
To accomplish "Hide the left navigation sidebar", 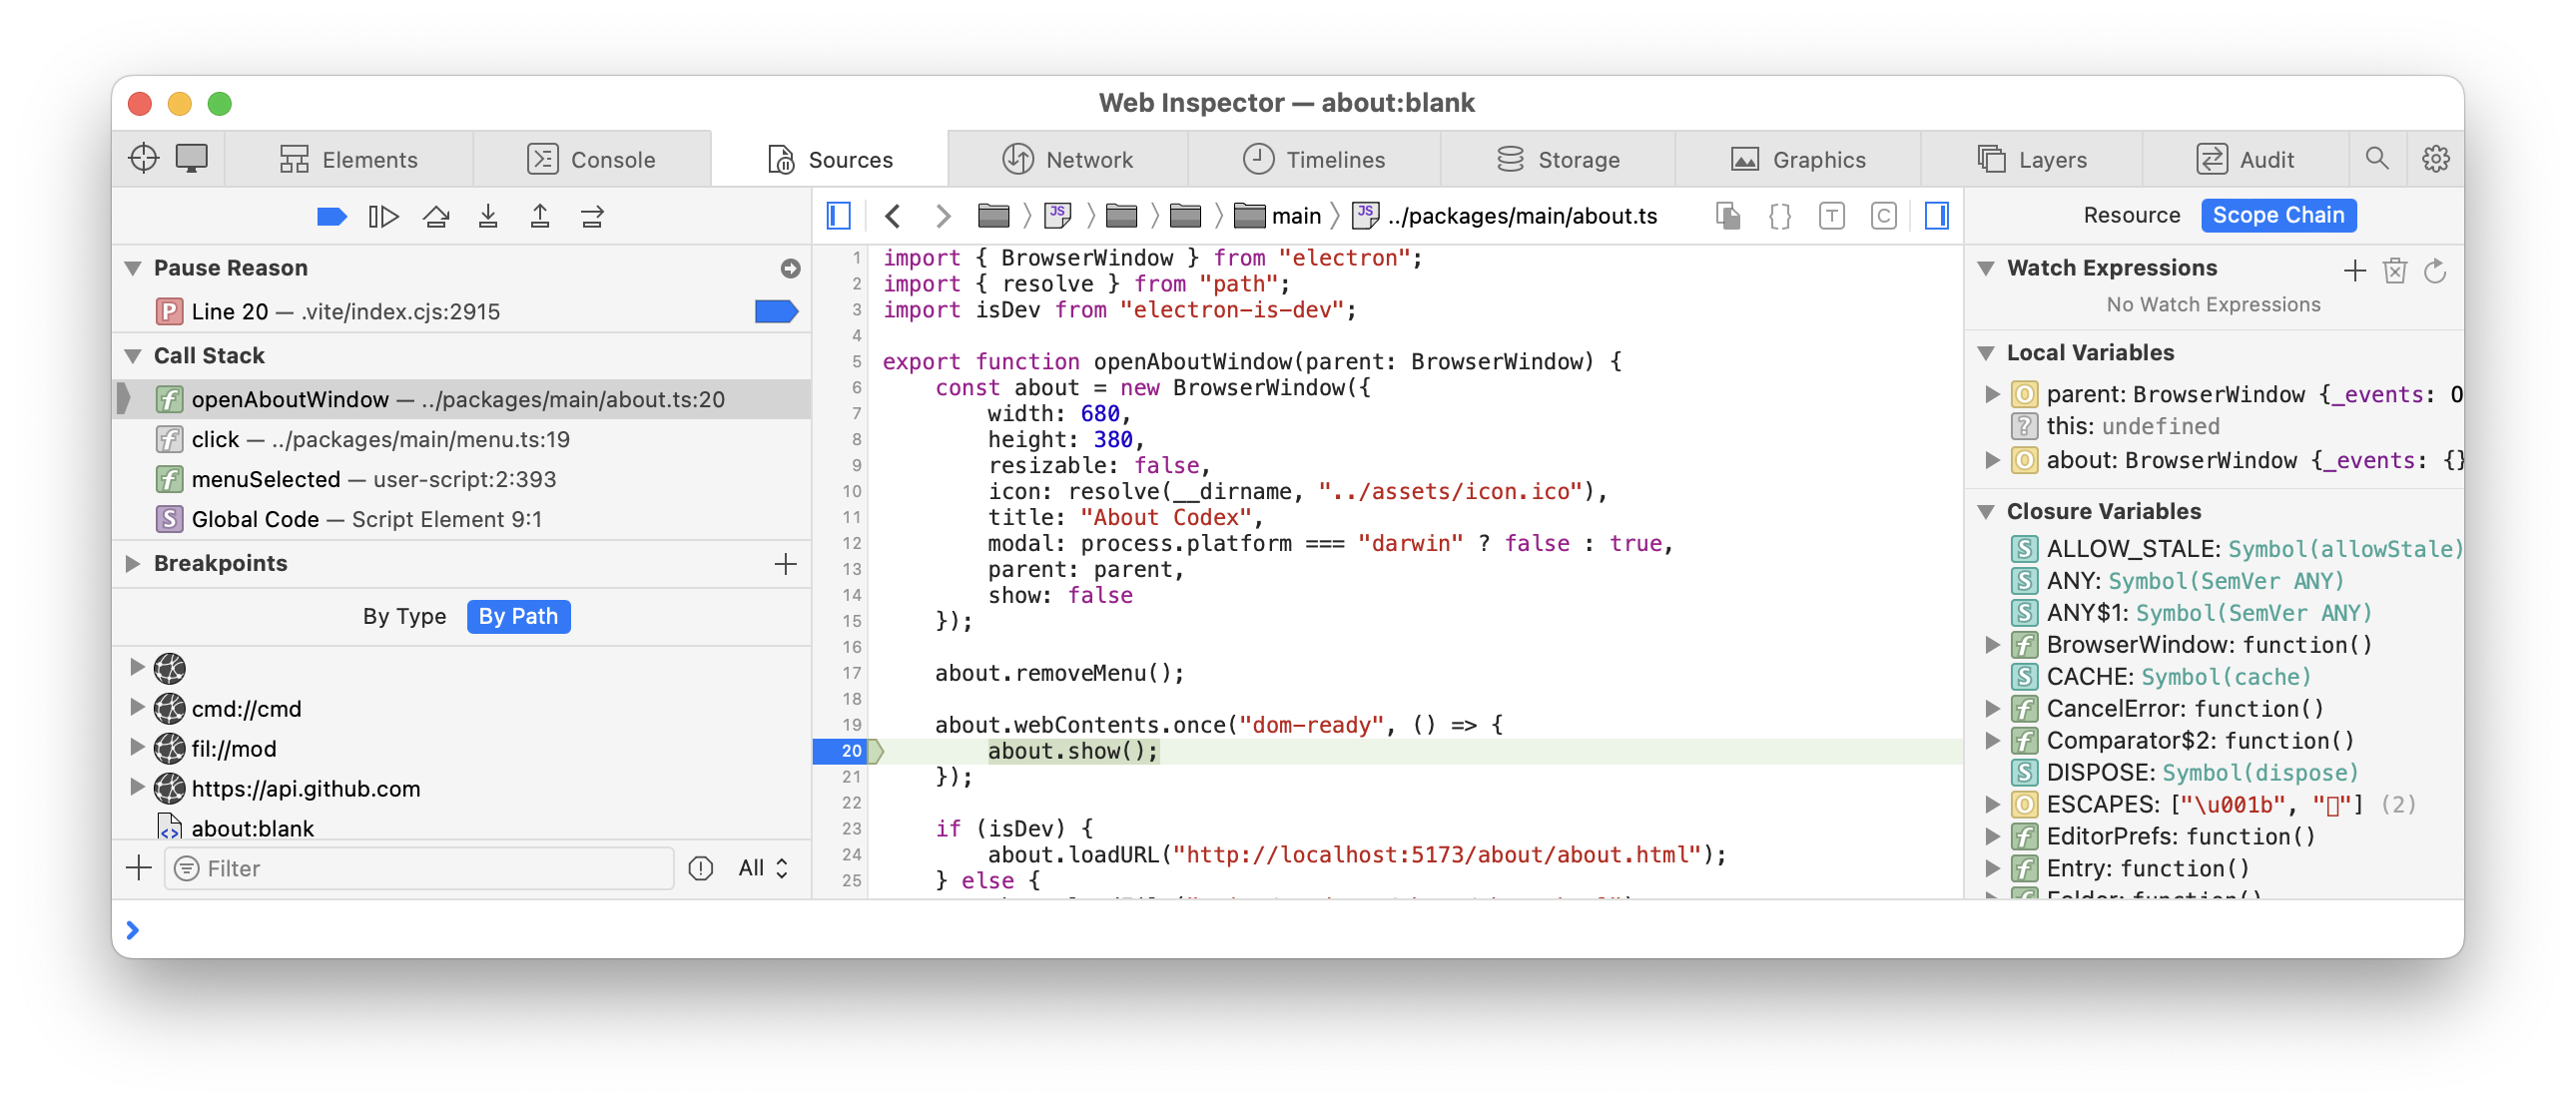I will pos(839,216).
